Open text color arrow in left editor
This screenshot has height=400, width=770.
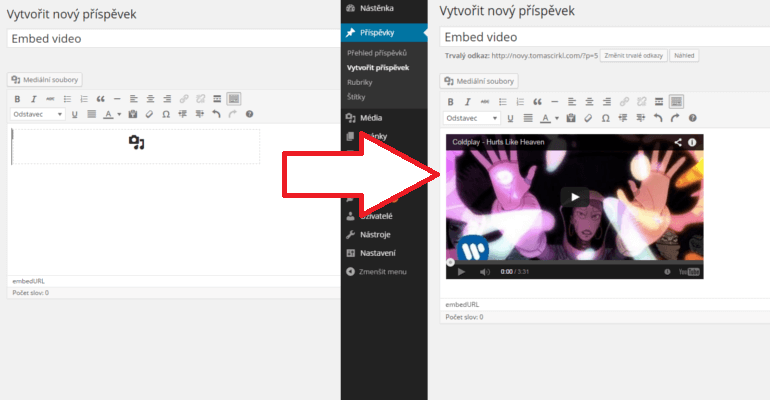click(119, 114)
